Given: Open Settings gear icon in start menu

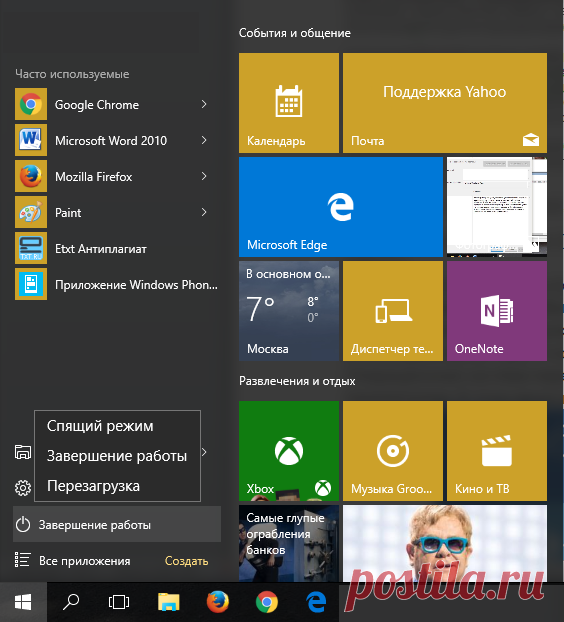Looking at the screenshot, I should point(23,488).
